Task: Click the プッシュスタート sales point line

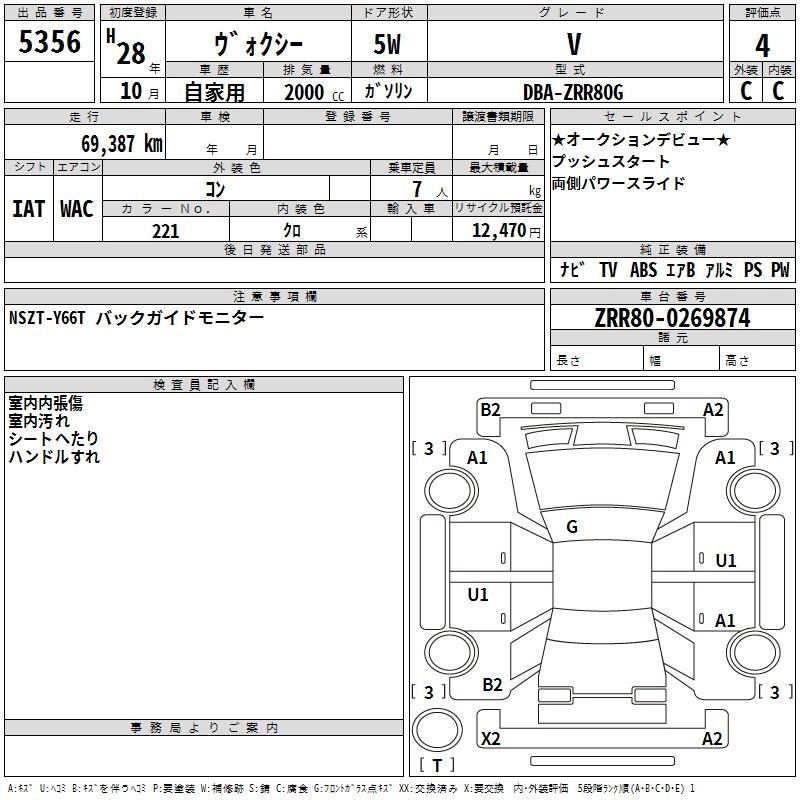Action: 610,161
